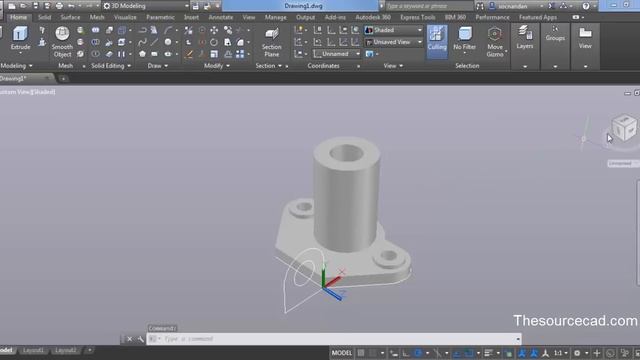Toggle annotation visibility in status bar

click(x=522, y=353)
